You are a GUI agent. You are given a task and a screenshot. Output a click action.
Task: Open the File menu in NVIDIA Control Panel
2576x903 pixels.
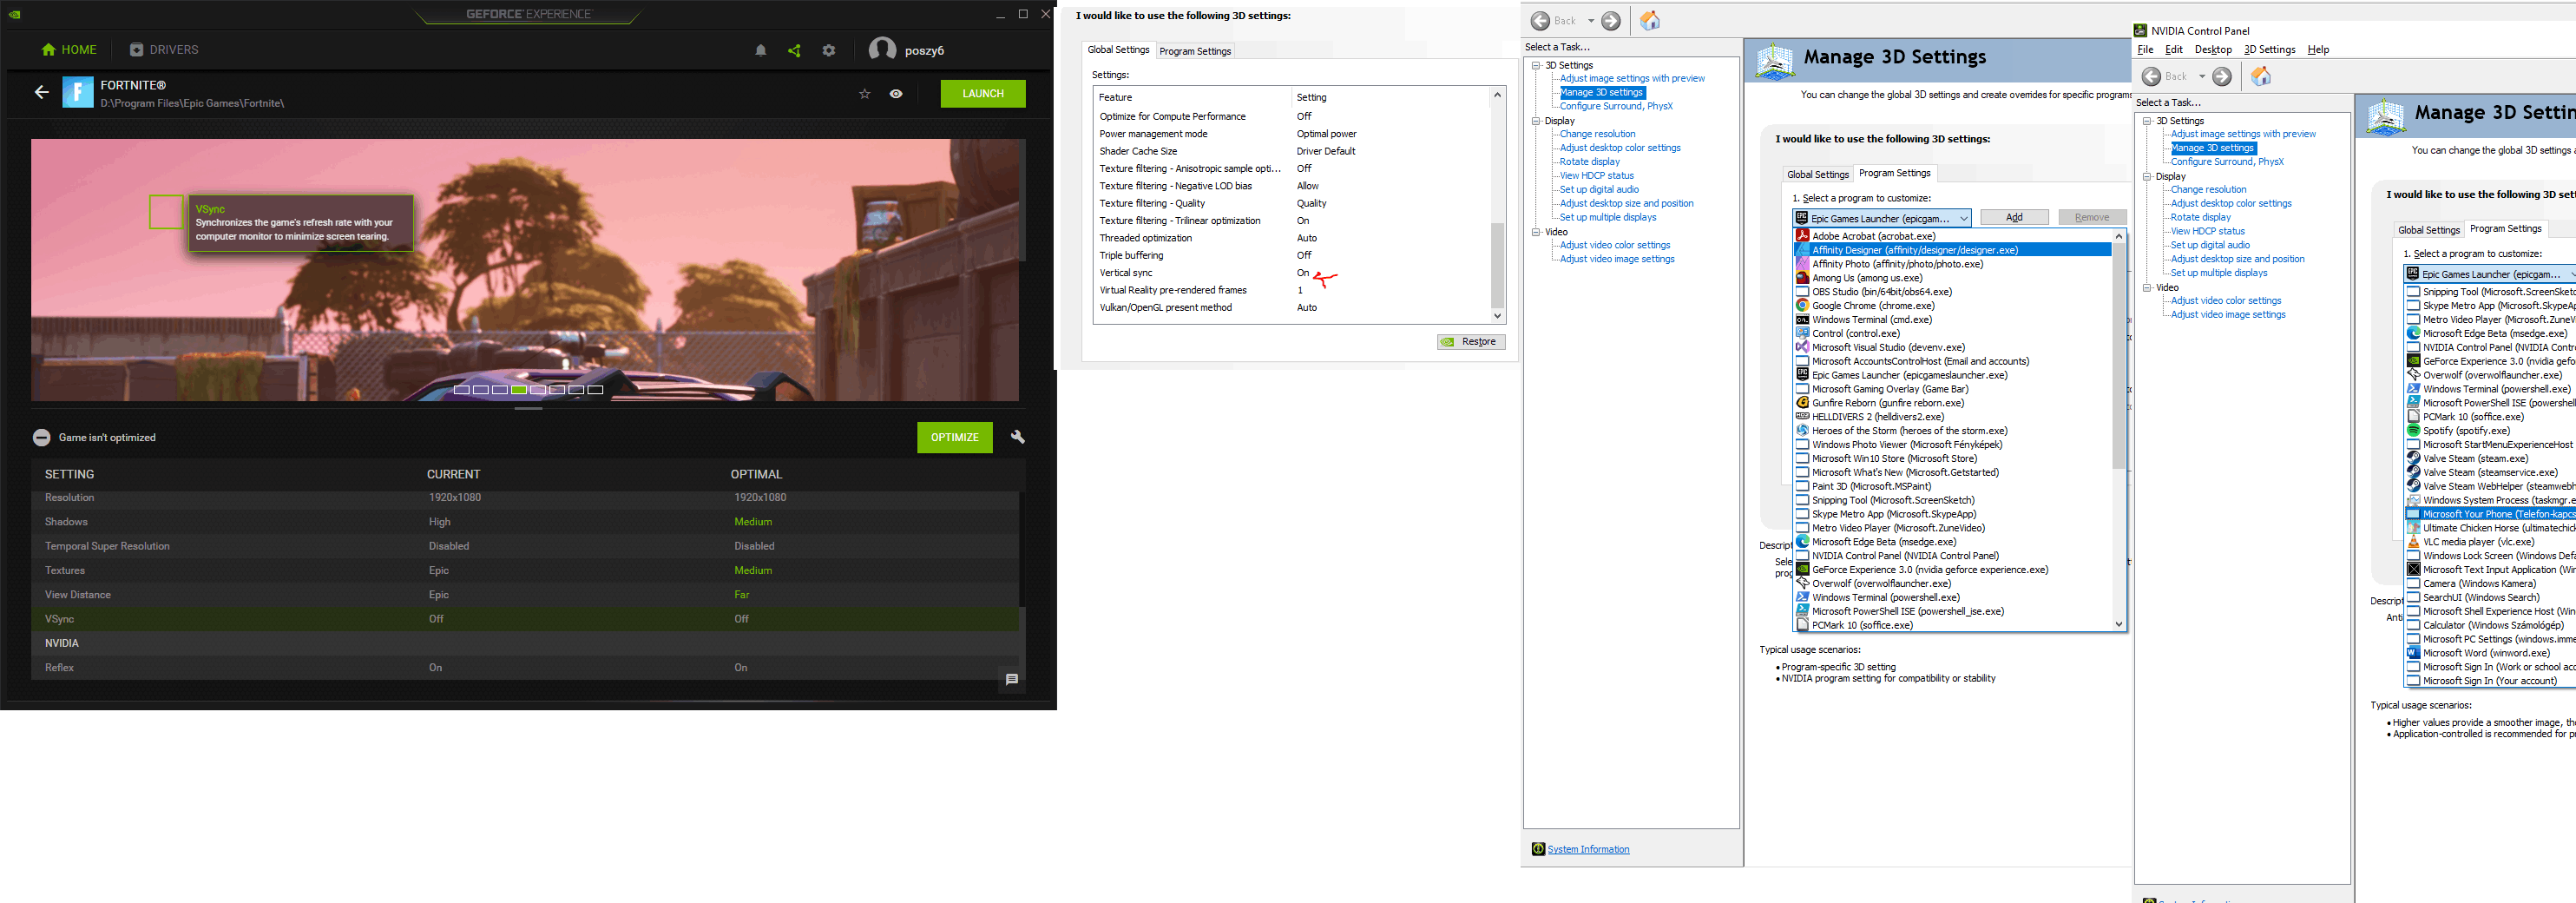coord(2145,50)
